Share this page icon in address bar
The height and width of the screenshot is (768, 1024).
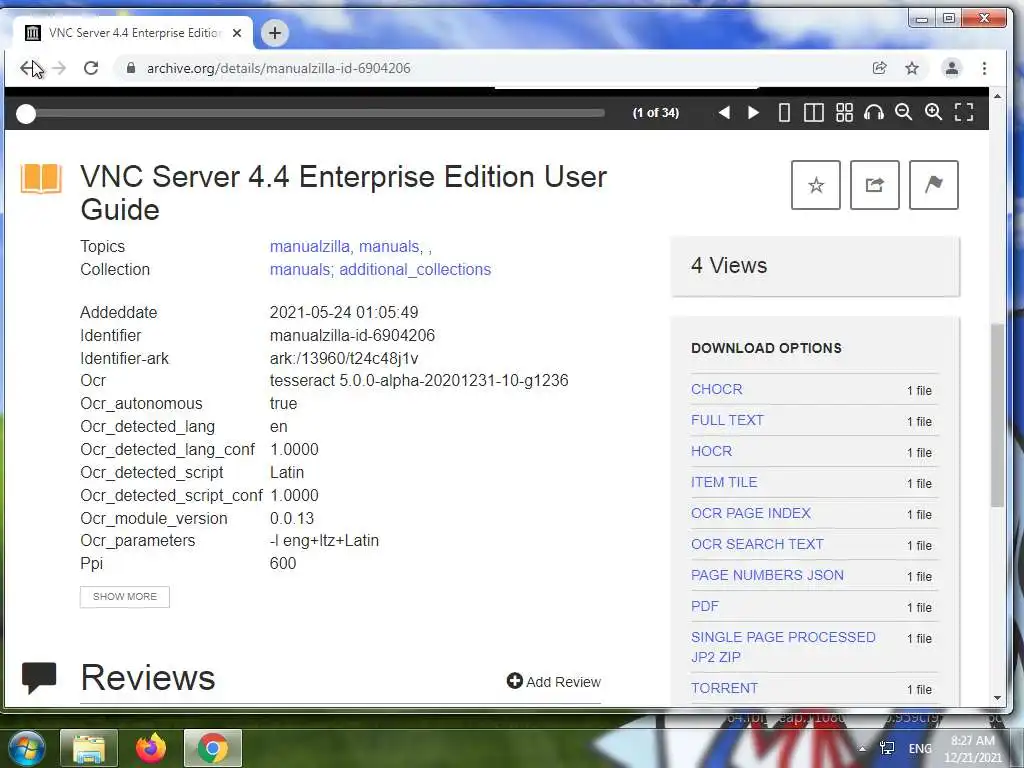click(x=880, y=68)
